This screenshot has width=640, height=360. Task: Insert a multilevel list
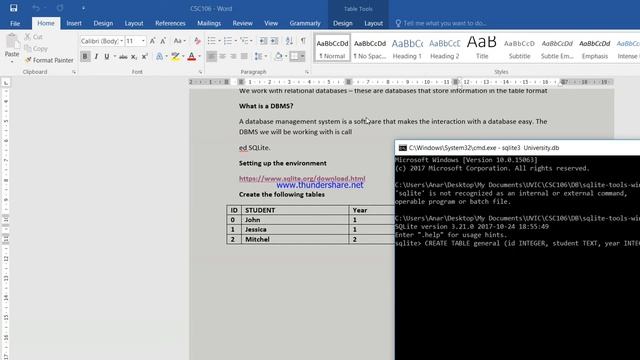point(244,41)
